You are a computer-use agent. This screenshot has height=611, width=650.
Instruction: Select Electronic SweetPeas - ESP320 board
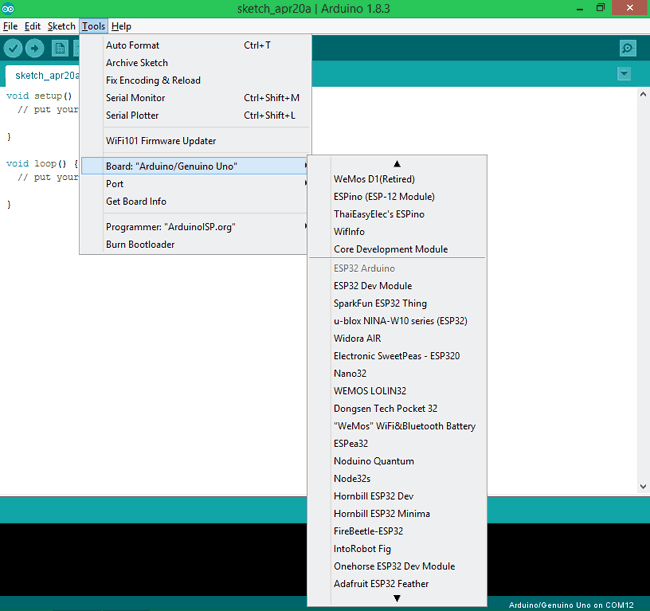pyautogui.click(x=397, y=356)
